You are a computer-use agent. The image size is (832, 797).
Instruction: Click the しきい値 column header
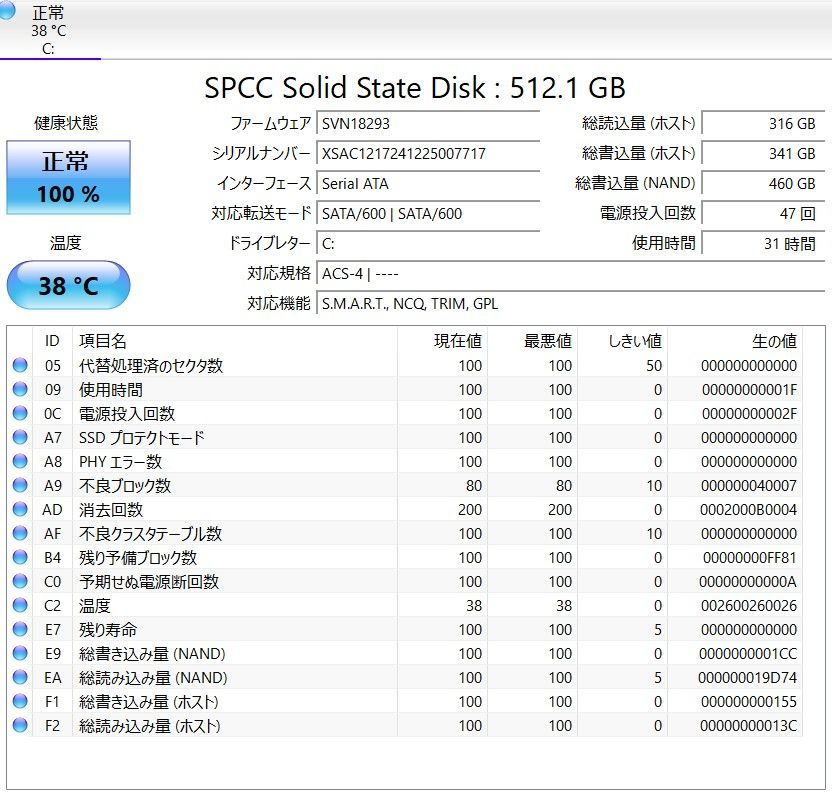click(623, 341)
